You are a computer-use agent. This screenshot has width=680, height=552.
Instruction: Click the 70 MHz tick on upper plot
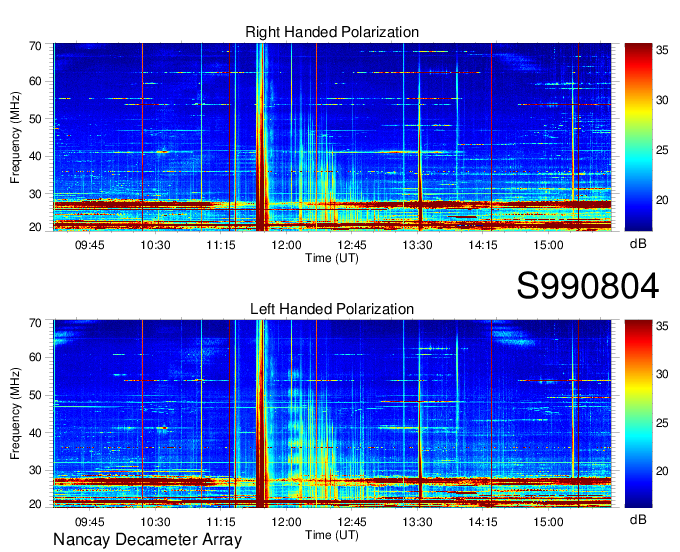click(x=35, y=46)
